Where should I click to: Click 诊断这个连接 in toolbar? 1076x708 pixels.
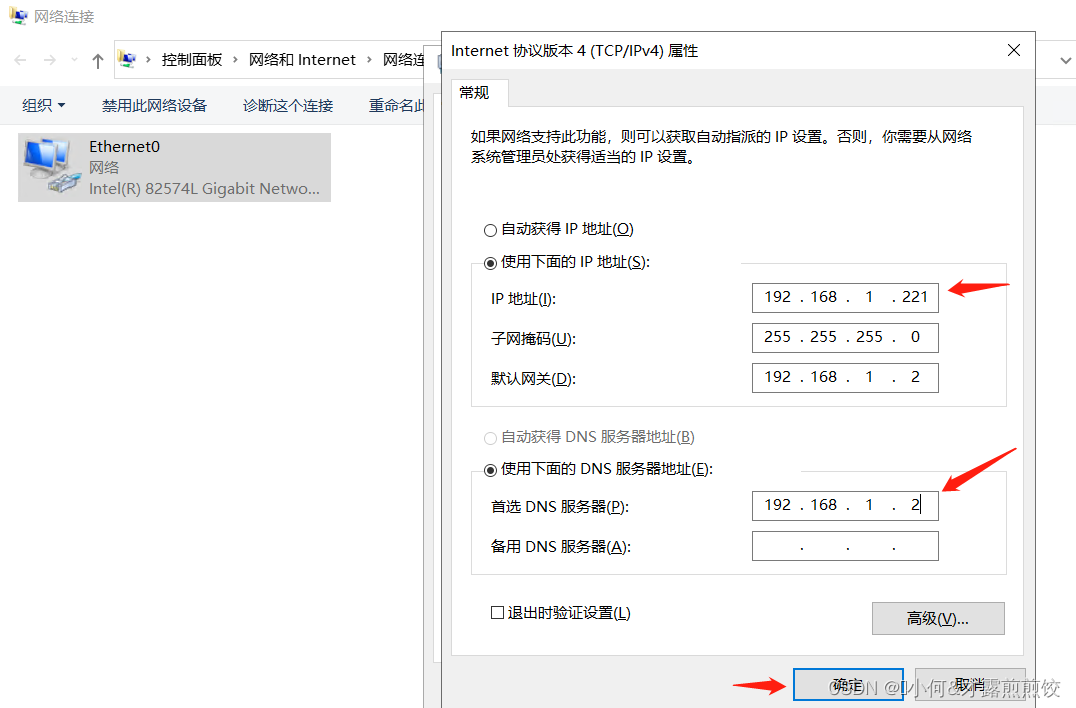tap(288, 105)
